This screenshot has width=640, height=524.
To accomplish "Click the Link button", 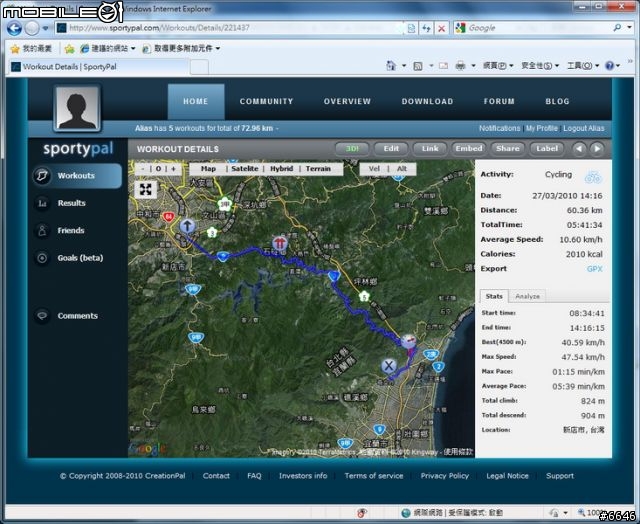I will tap(430, 149).
